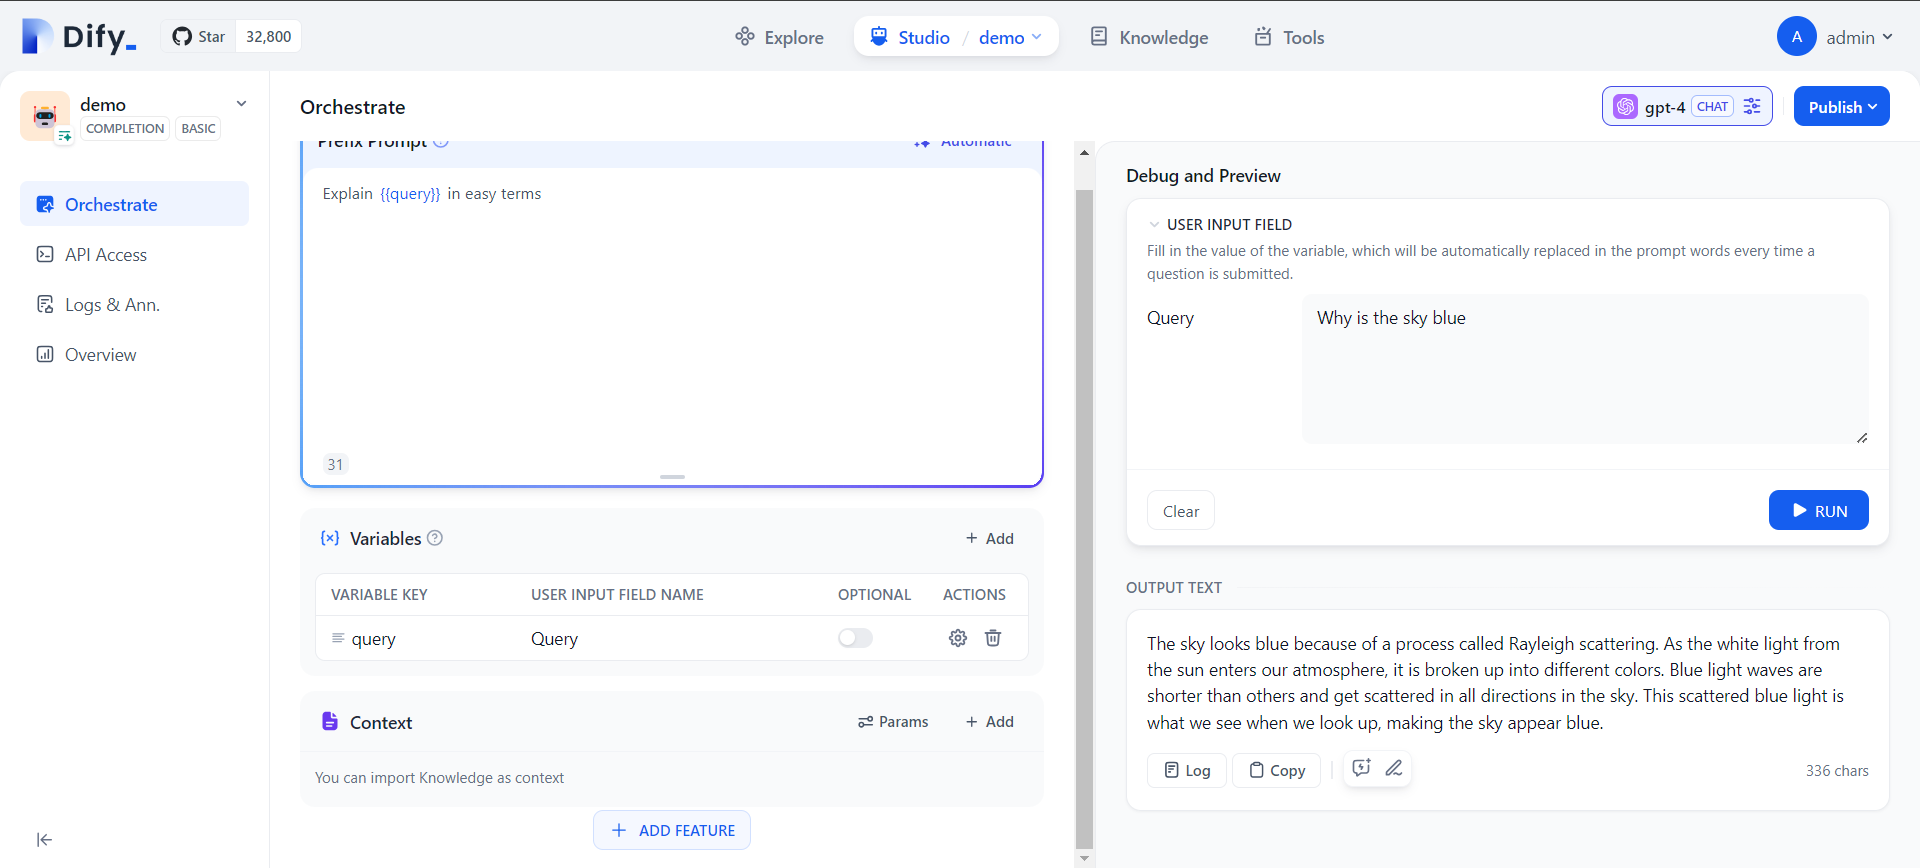Open the Publish dropdown
The width and height of the screenshot is (1920, 868).
[1841, 107]
